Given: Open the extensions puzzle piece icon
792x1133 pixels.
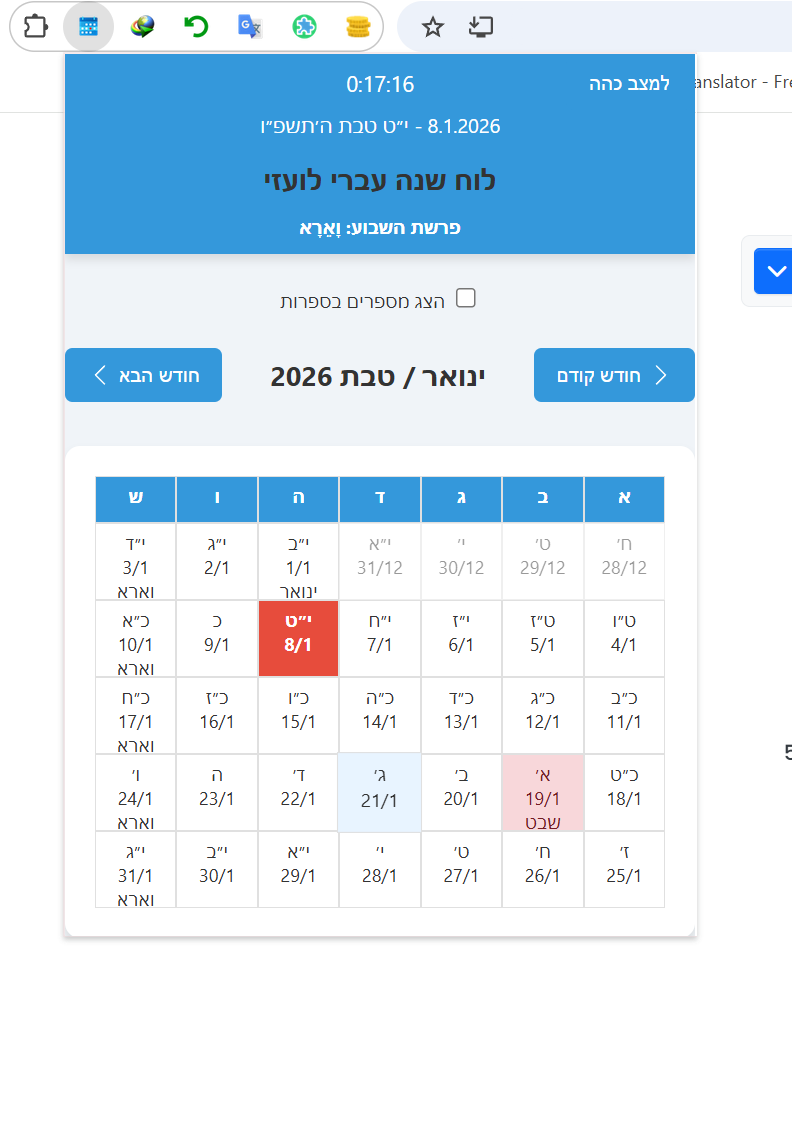Looking at the screenshot, I should pyautogui.click(x=35, y=26).
